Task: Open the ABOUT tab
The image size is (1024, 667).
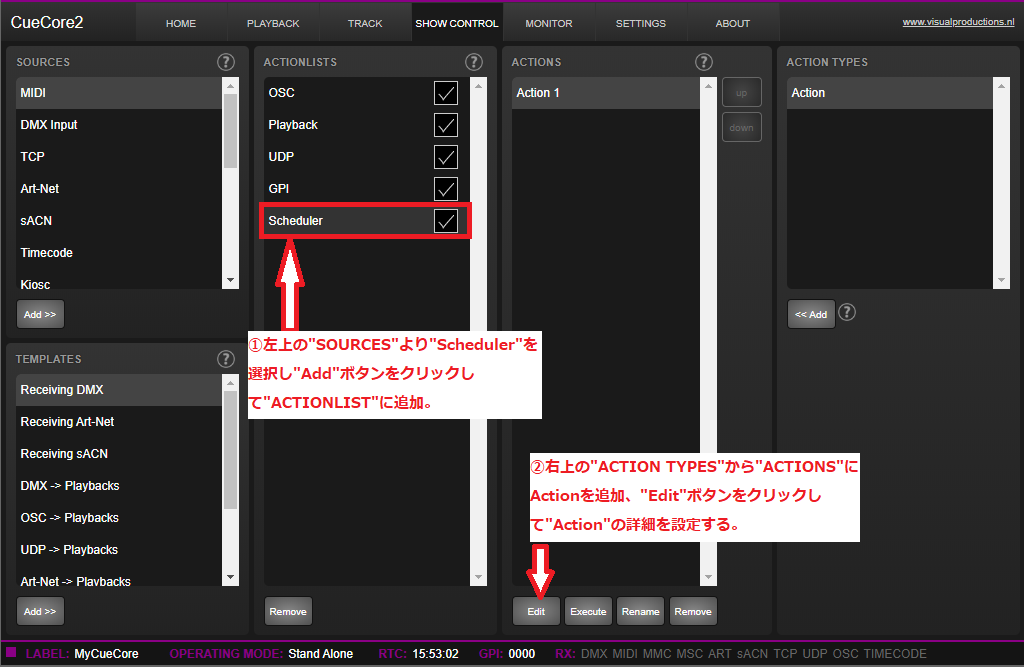Action: (x=733, y=24)
